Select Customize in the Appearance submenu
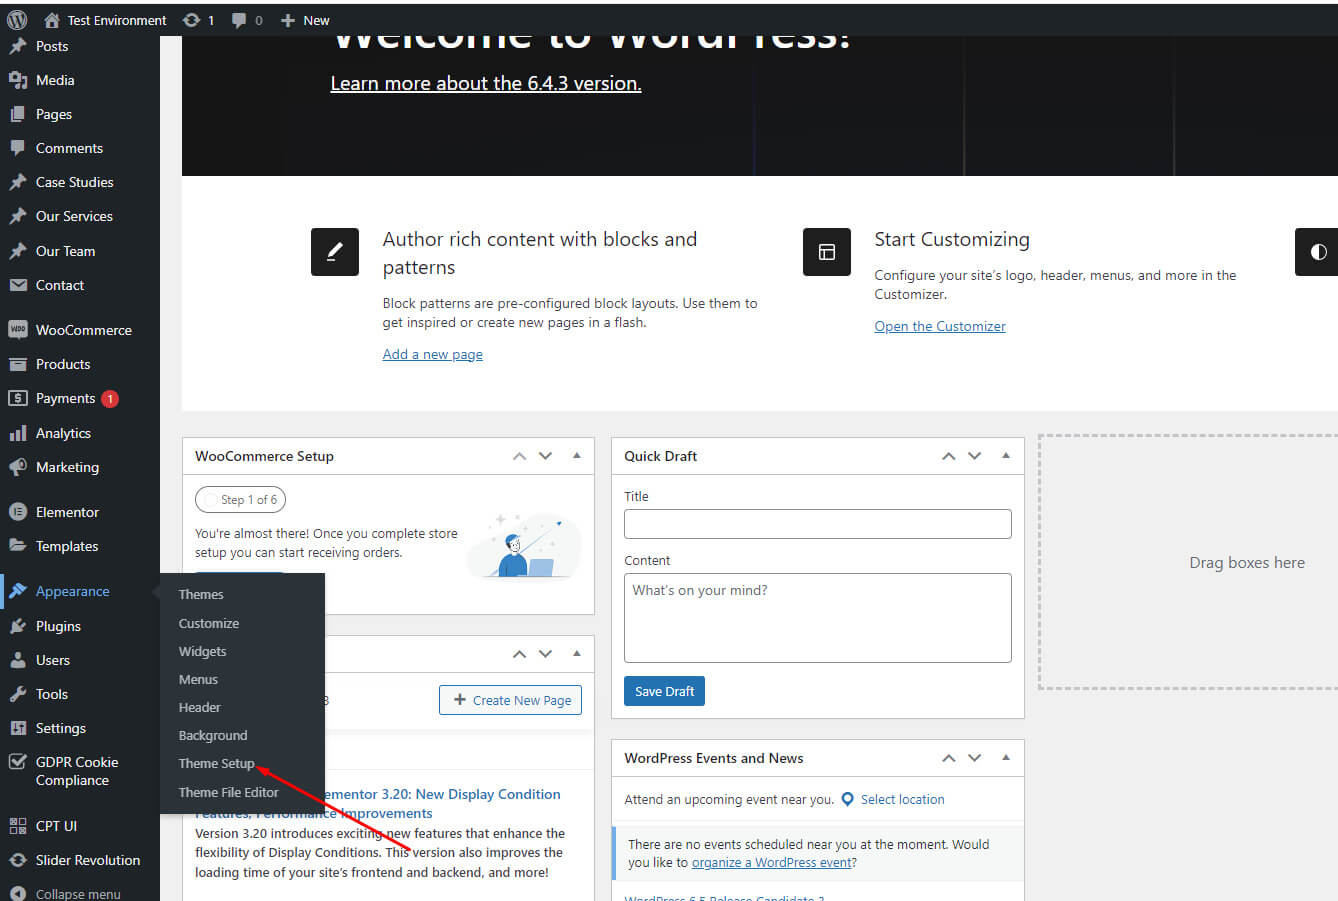 pos(209,623)
